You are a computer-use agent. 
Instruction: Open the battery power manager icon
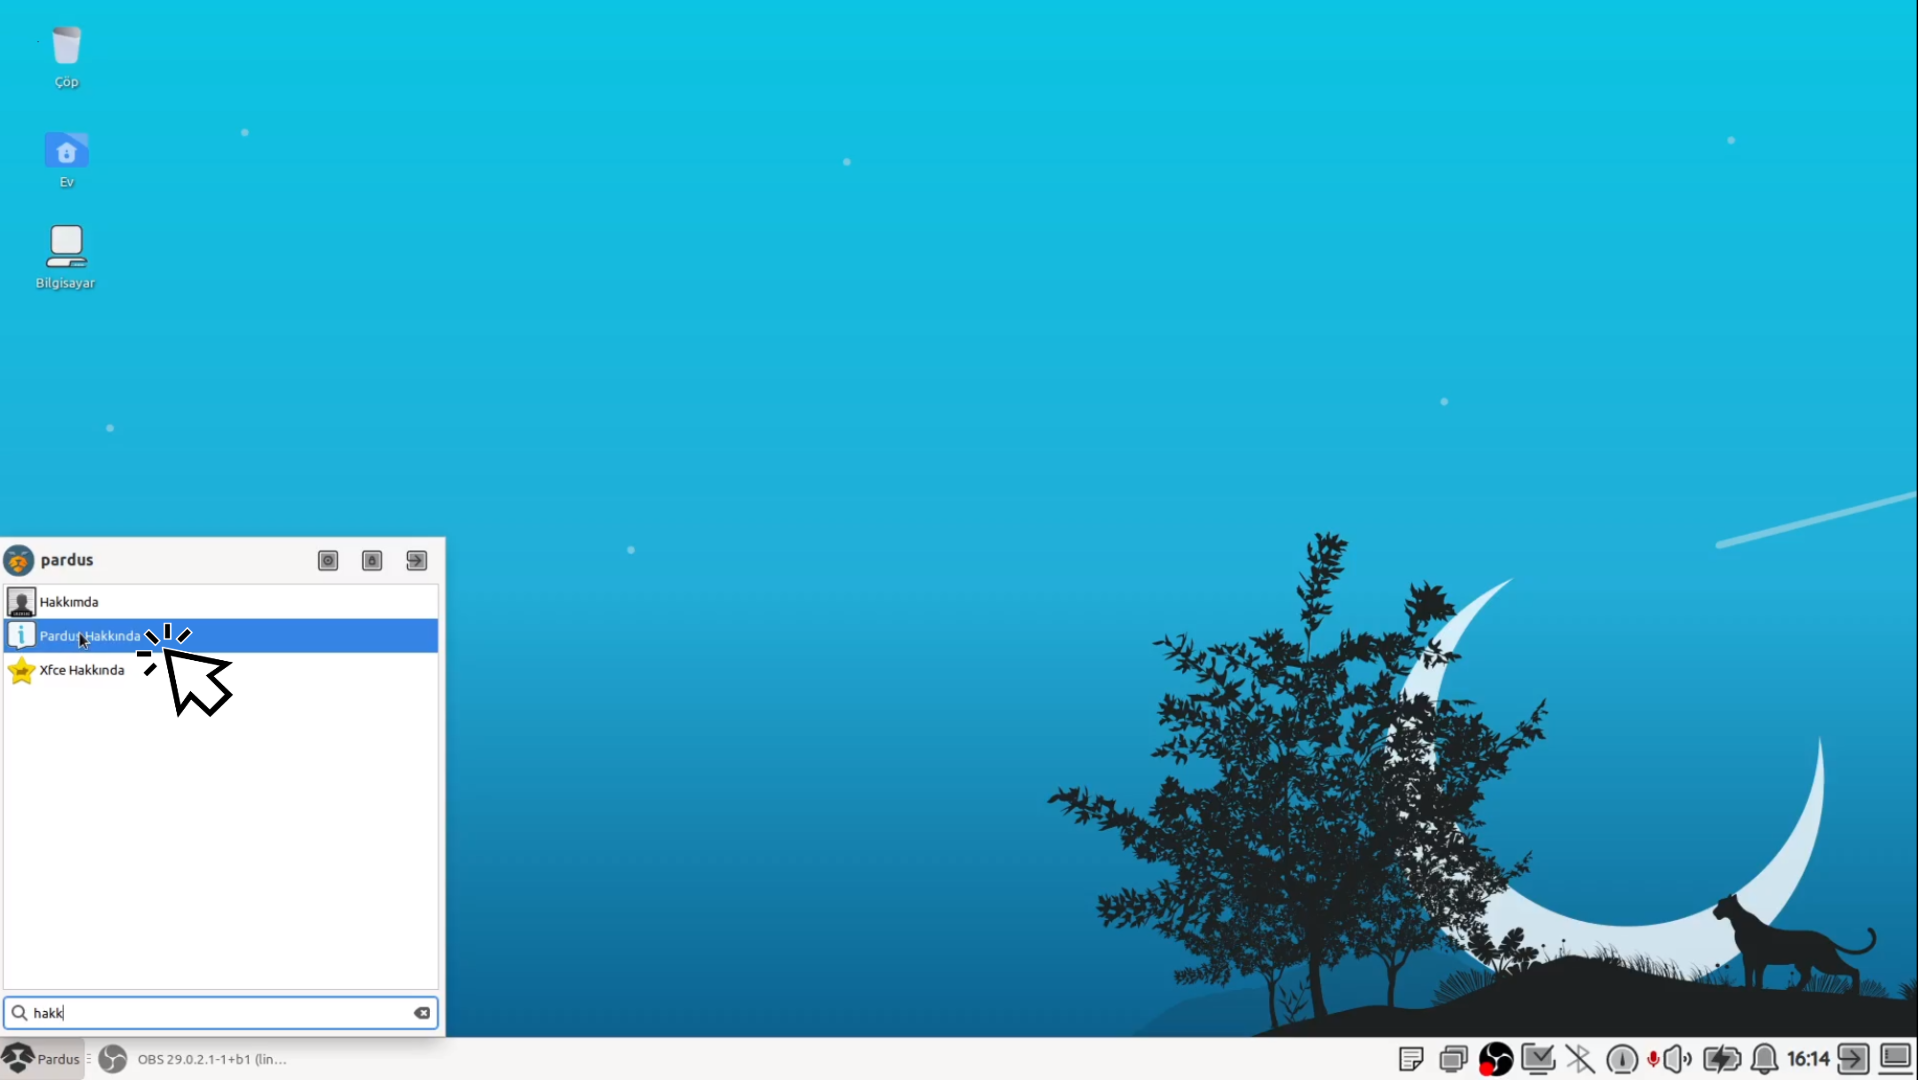1722,1059
